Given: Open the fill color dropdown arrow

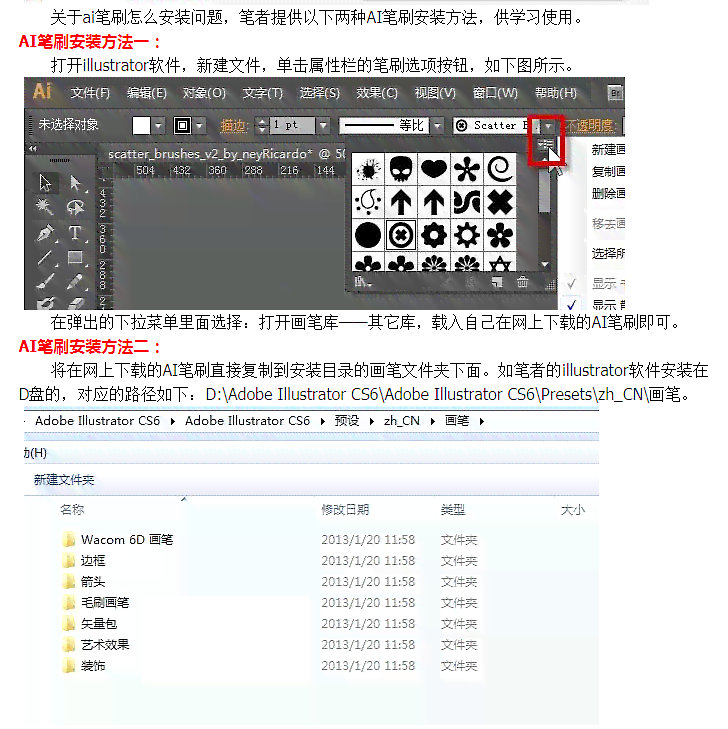Looking at the screenshot, I should click(159, 126).
